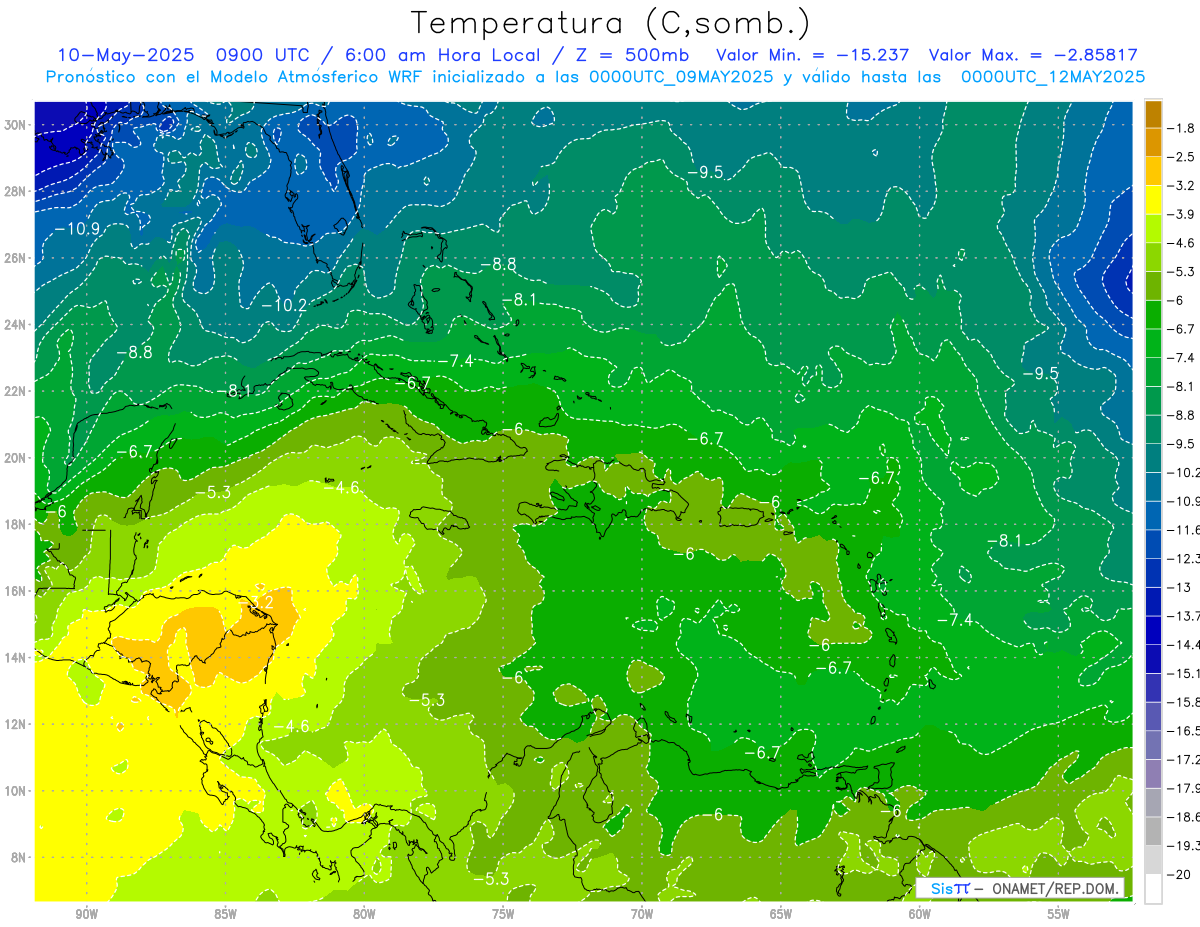This screenshot has height=927, width=1200.
Task: Click the title "Temperatura (C,somb.)"
Action: coord(611,23)
